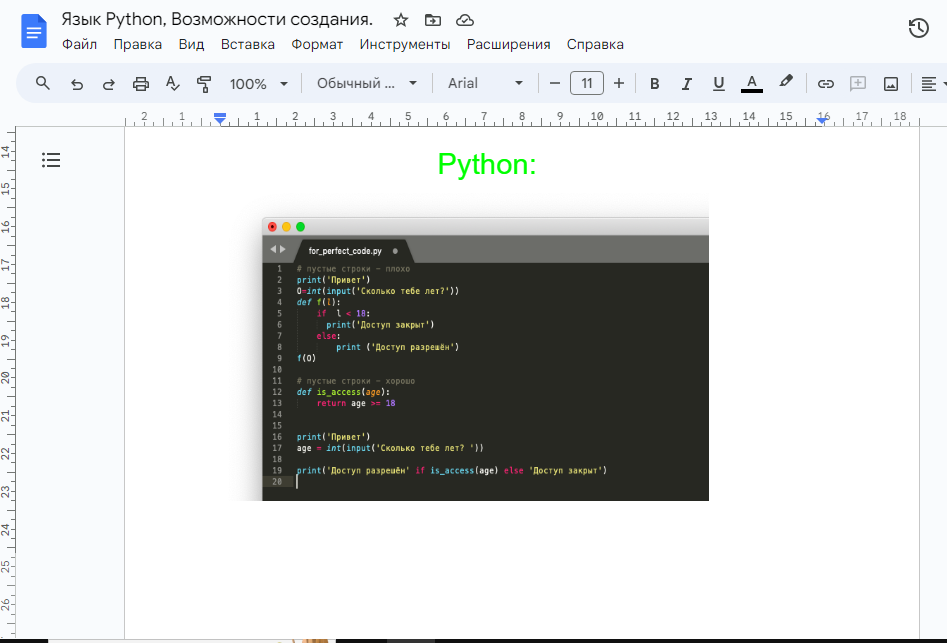Redo the last action

109,84
